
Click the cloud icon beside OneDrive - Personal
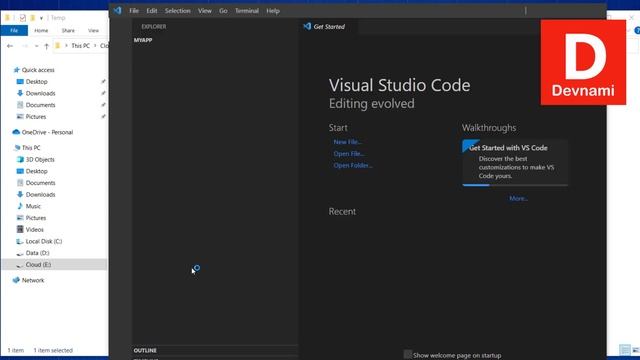[x=16, y=132]
